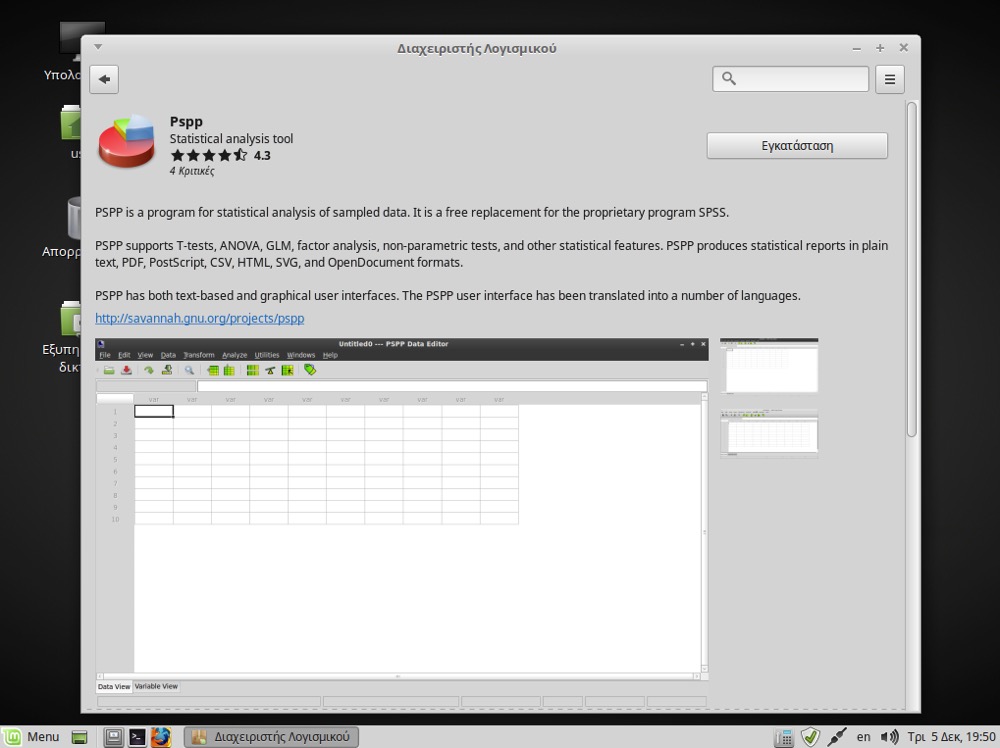The image size is (1000, 748).
Task: Select the first small screenshot thumbnail
Action: 769,366
